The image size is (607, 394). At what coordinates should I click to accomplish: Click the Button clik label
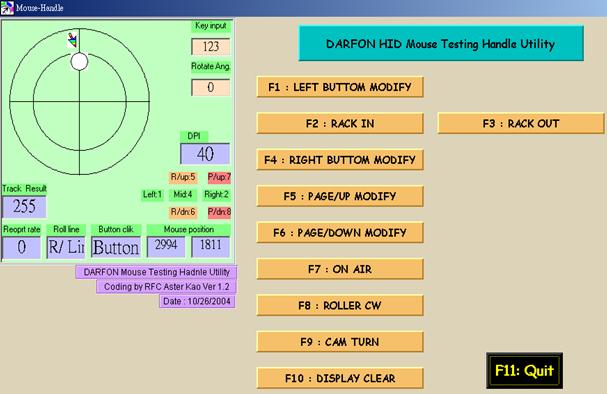tap(116, 230)
